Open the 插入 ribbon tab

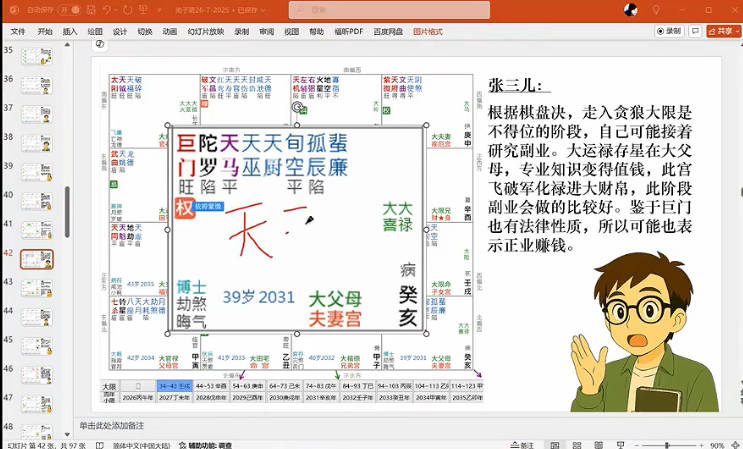click(70, 31)
